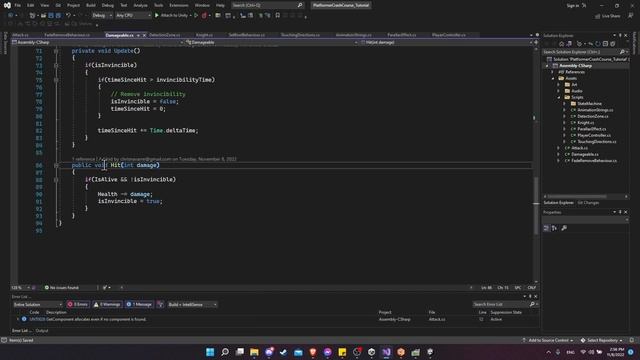
Task: Click the No issues found status indicator
Action: 61,288
